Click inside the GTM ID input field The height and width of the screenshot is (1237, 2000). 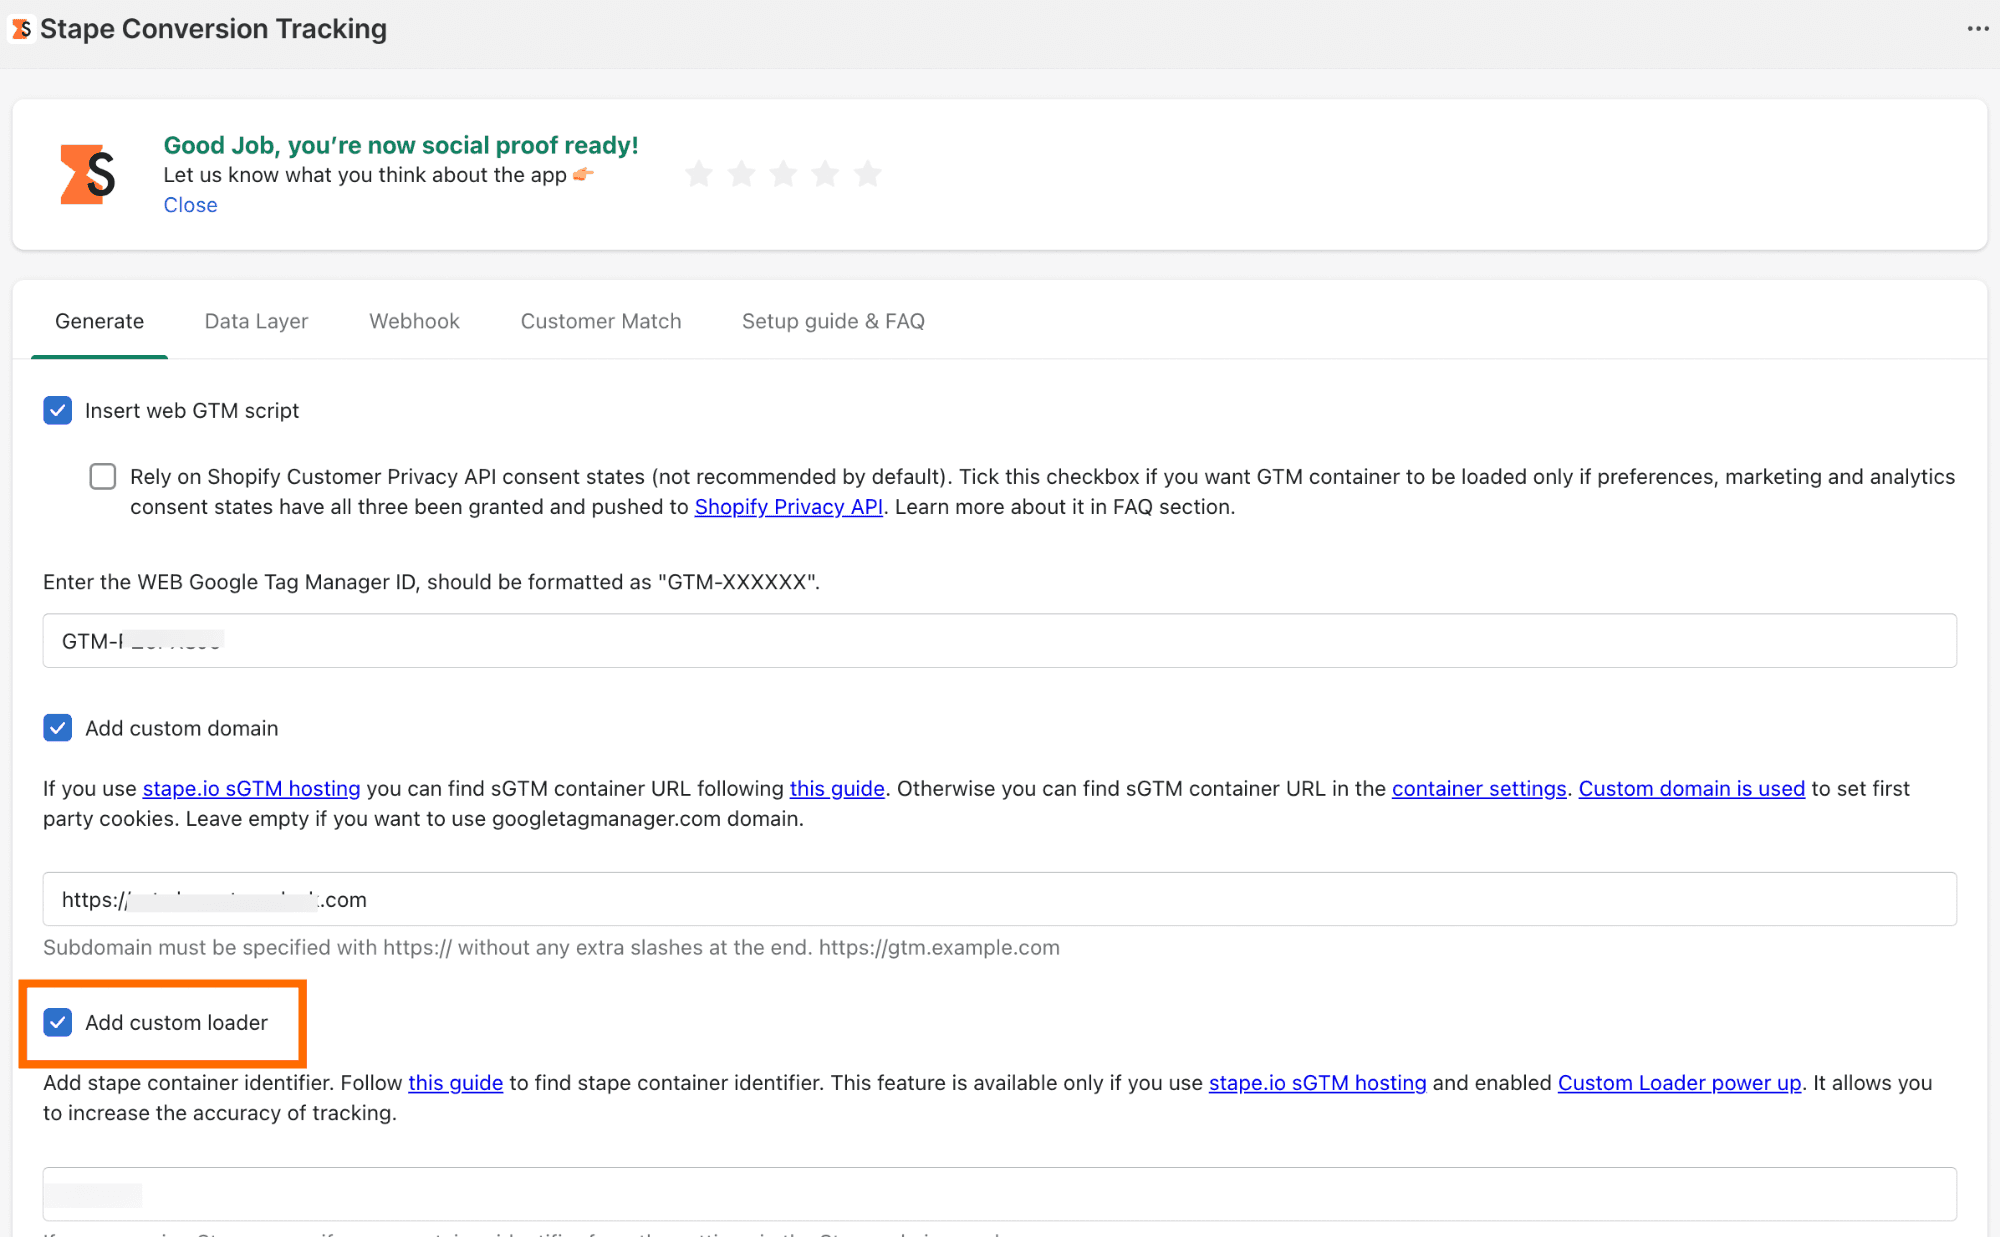click(500, 640)
